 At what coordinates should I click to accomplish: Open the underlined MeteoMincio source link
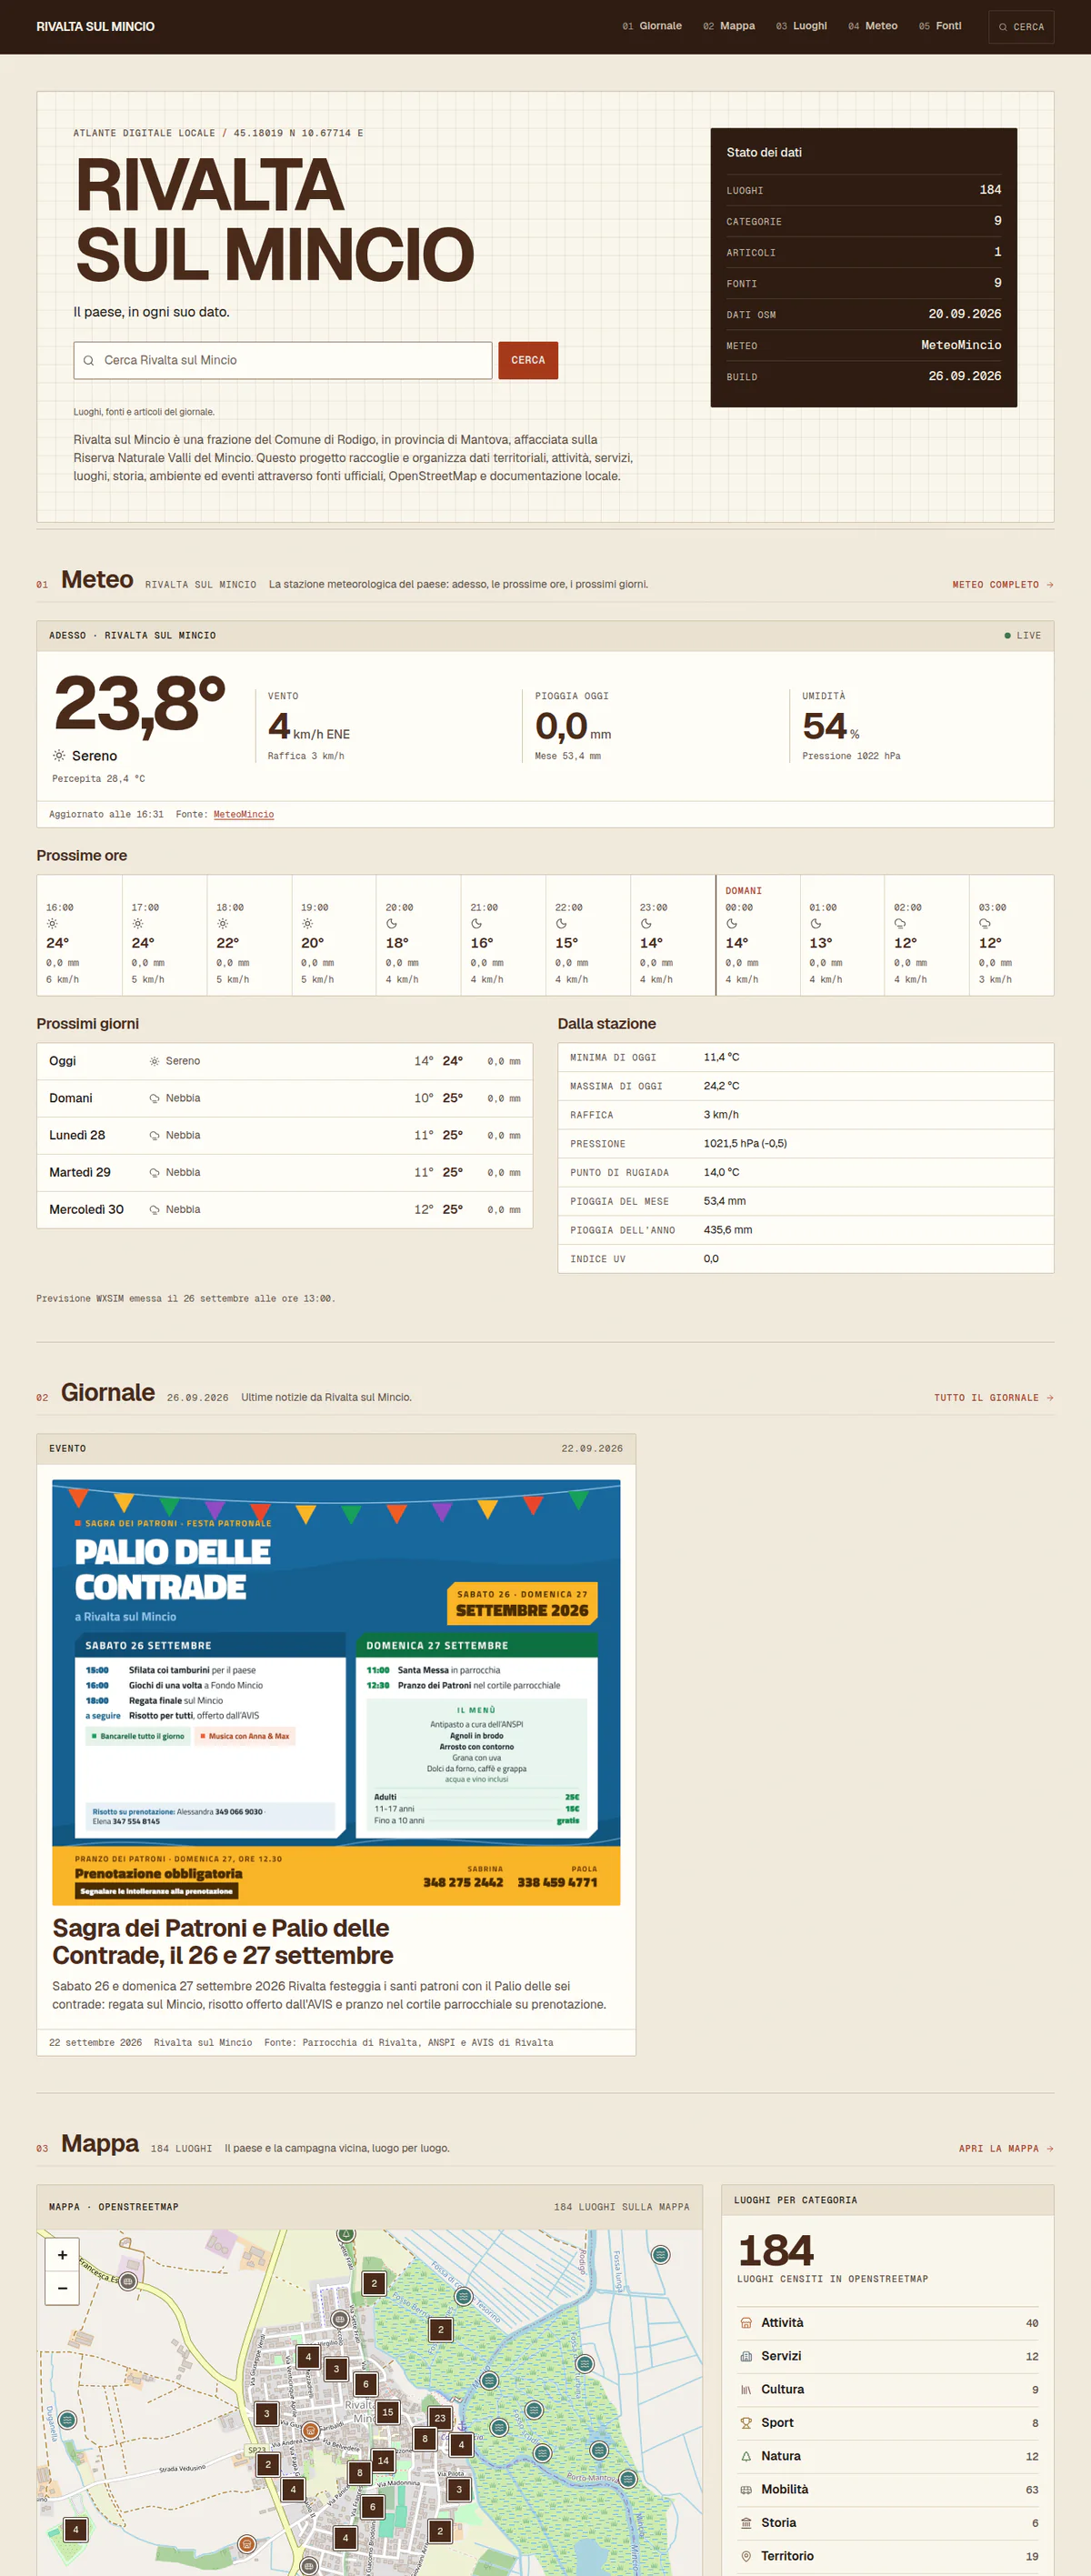pyautogui.click(x=243, y=814)
